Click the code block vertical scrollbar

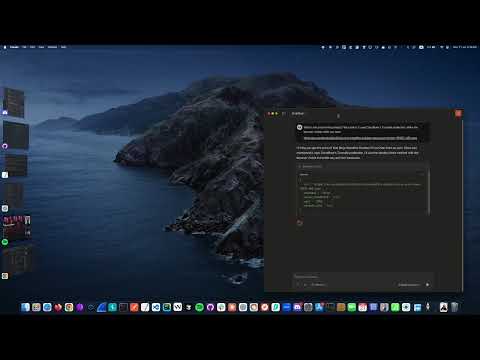428,192
